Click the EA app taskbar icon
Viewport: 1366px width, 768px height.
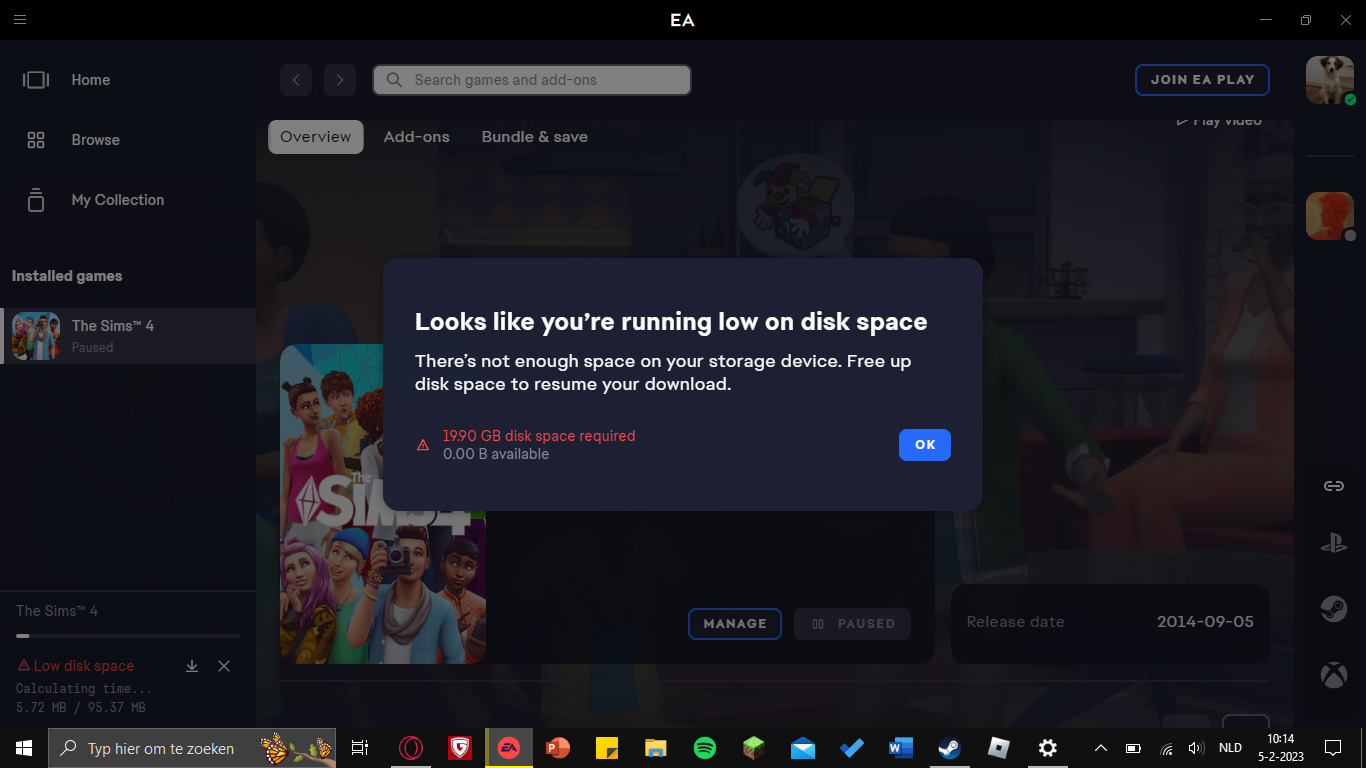pos(509,748)
